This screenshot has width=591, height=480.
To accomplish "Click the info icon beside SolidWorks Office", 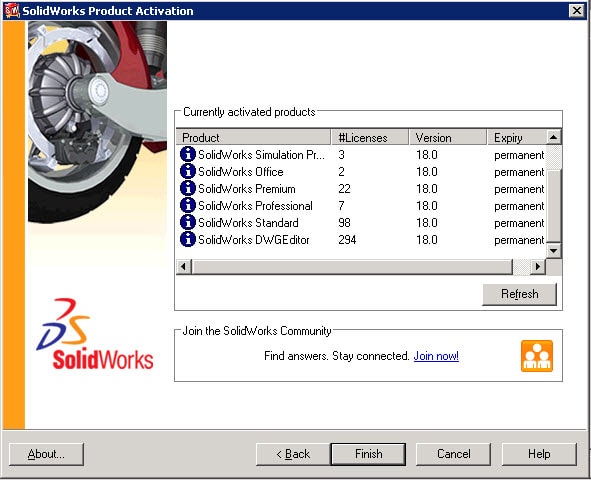I will pos(188,171).
